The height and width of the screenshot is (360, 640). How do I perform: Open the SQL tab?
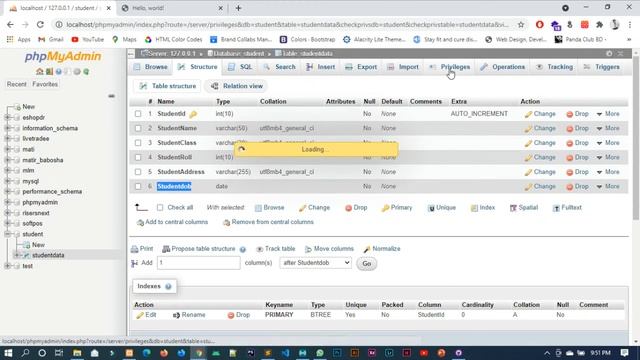240,67
